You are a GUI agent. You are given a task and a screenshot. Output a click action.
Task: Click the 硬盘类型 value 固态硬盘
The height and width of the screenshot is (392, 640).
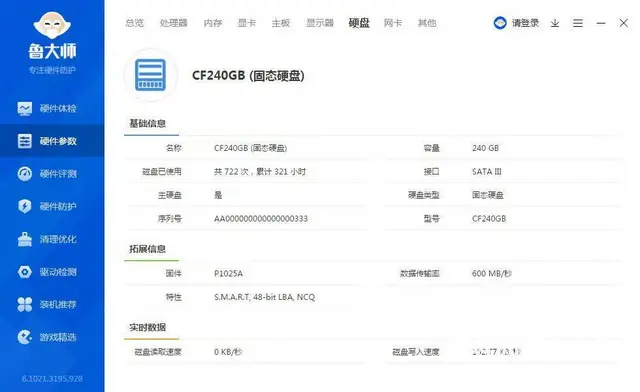(488, 195)
